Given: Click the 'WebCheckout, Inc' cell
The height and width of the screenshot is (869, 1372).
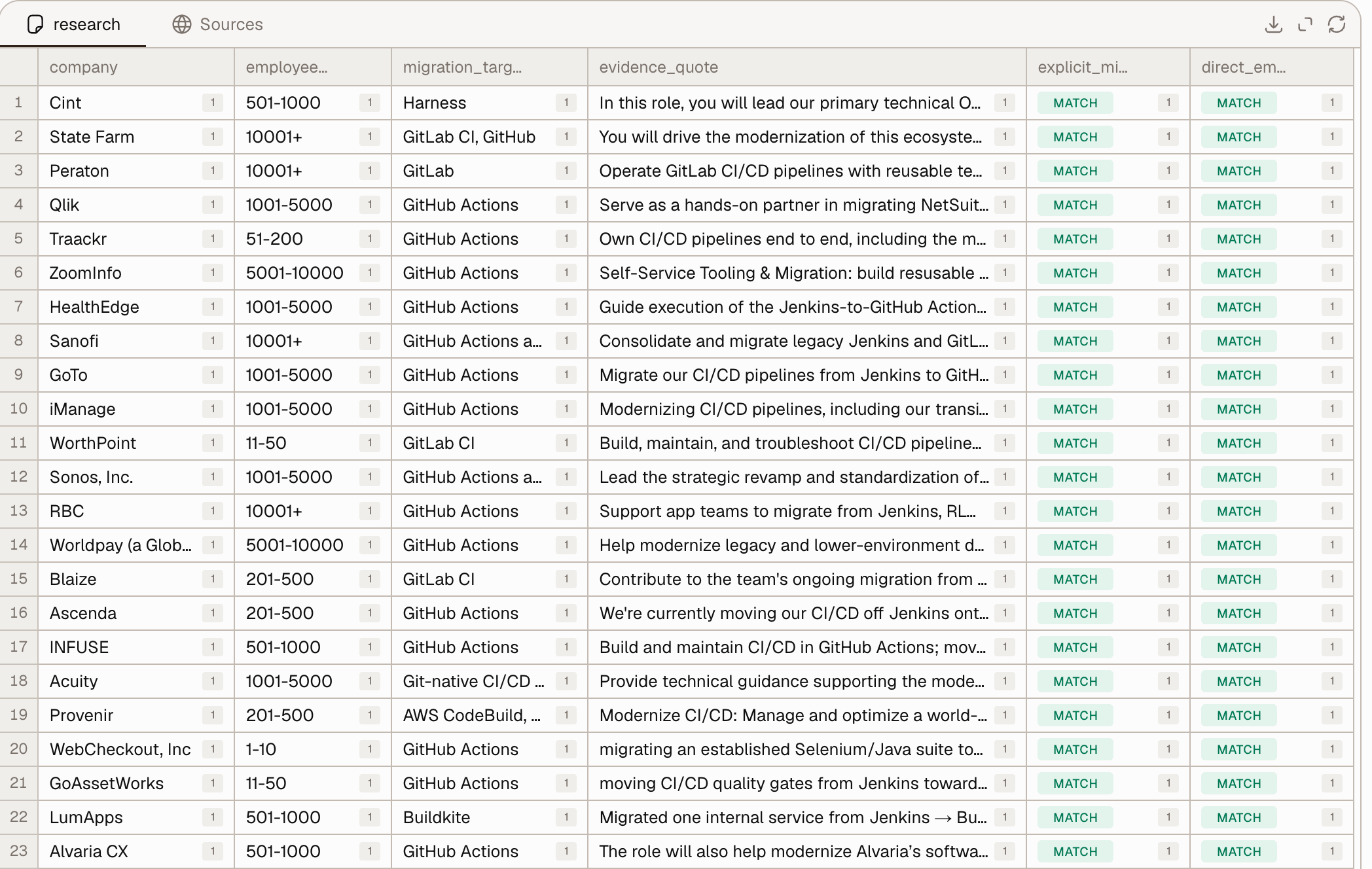Looking at the screenshot, I should 136,749.
